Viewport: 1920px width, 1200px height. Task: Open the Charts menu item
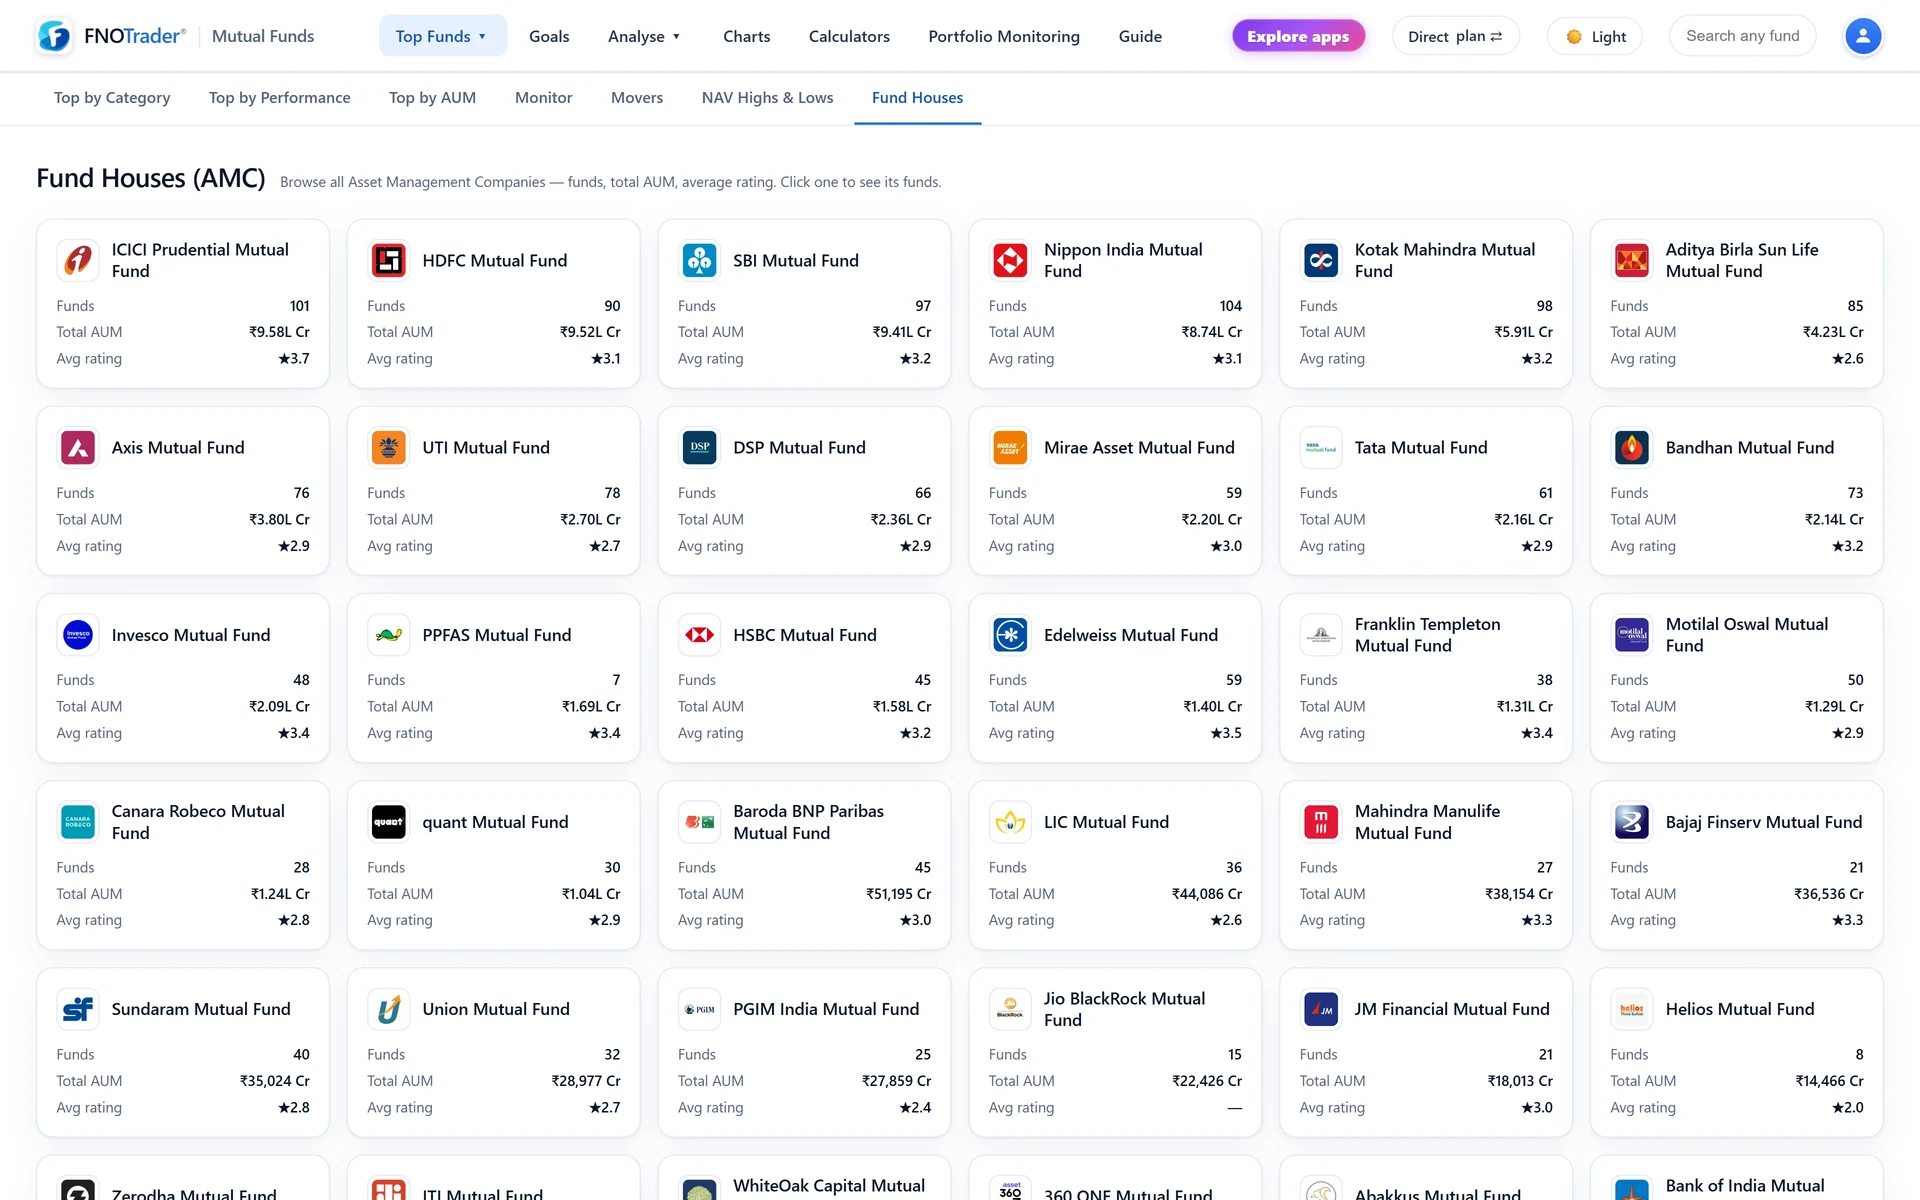click(747, 36)
